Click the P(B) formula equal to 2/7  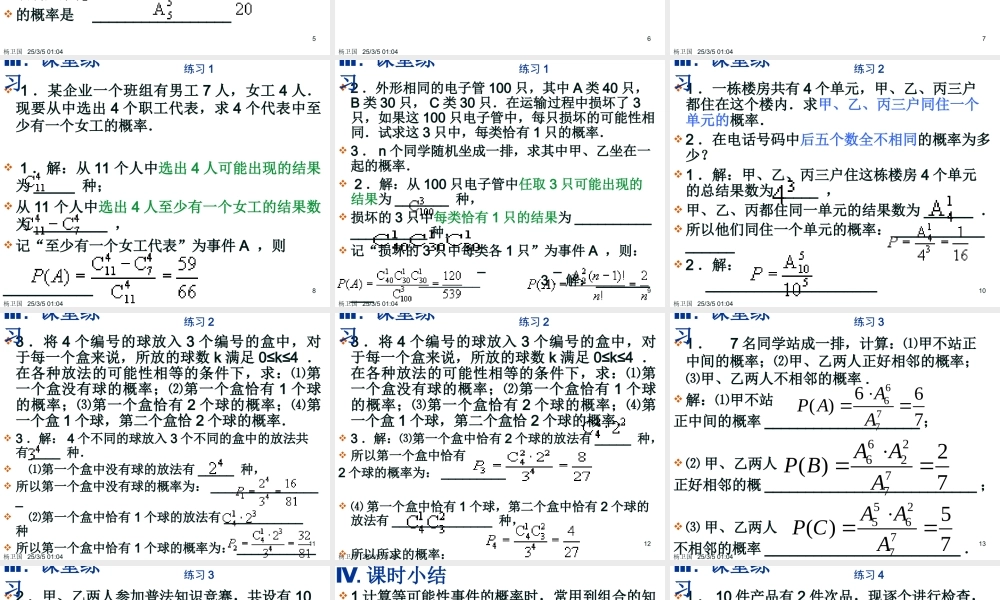[867, 467]
